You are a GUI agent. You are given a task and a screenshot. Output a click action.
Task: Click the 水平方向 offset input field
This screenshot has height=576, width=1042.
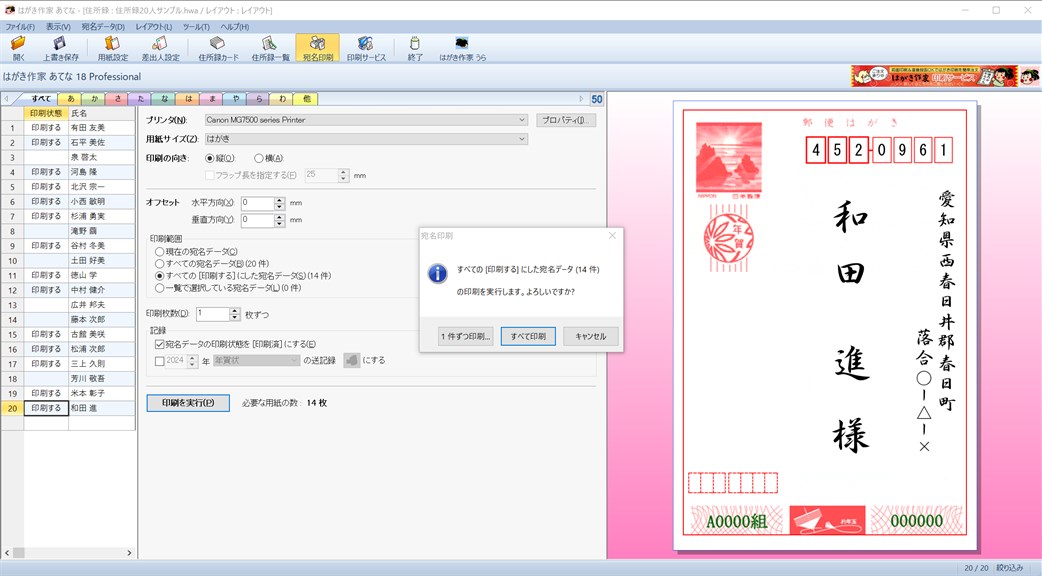[258, 203]
